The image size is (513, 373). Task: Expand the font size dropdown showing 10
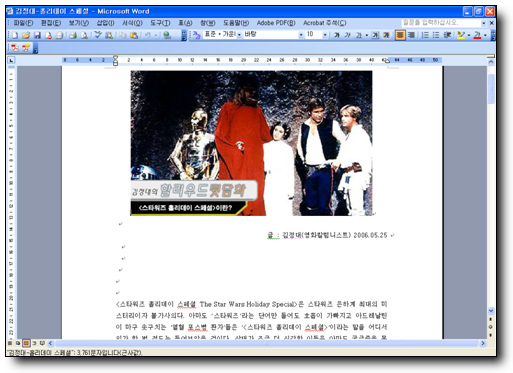[x=325, y=35]
